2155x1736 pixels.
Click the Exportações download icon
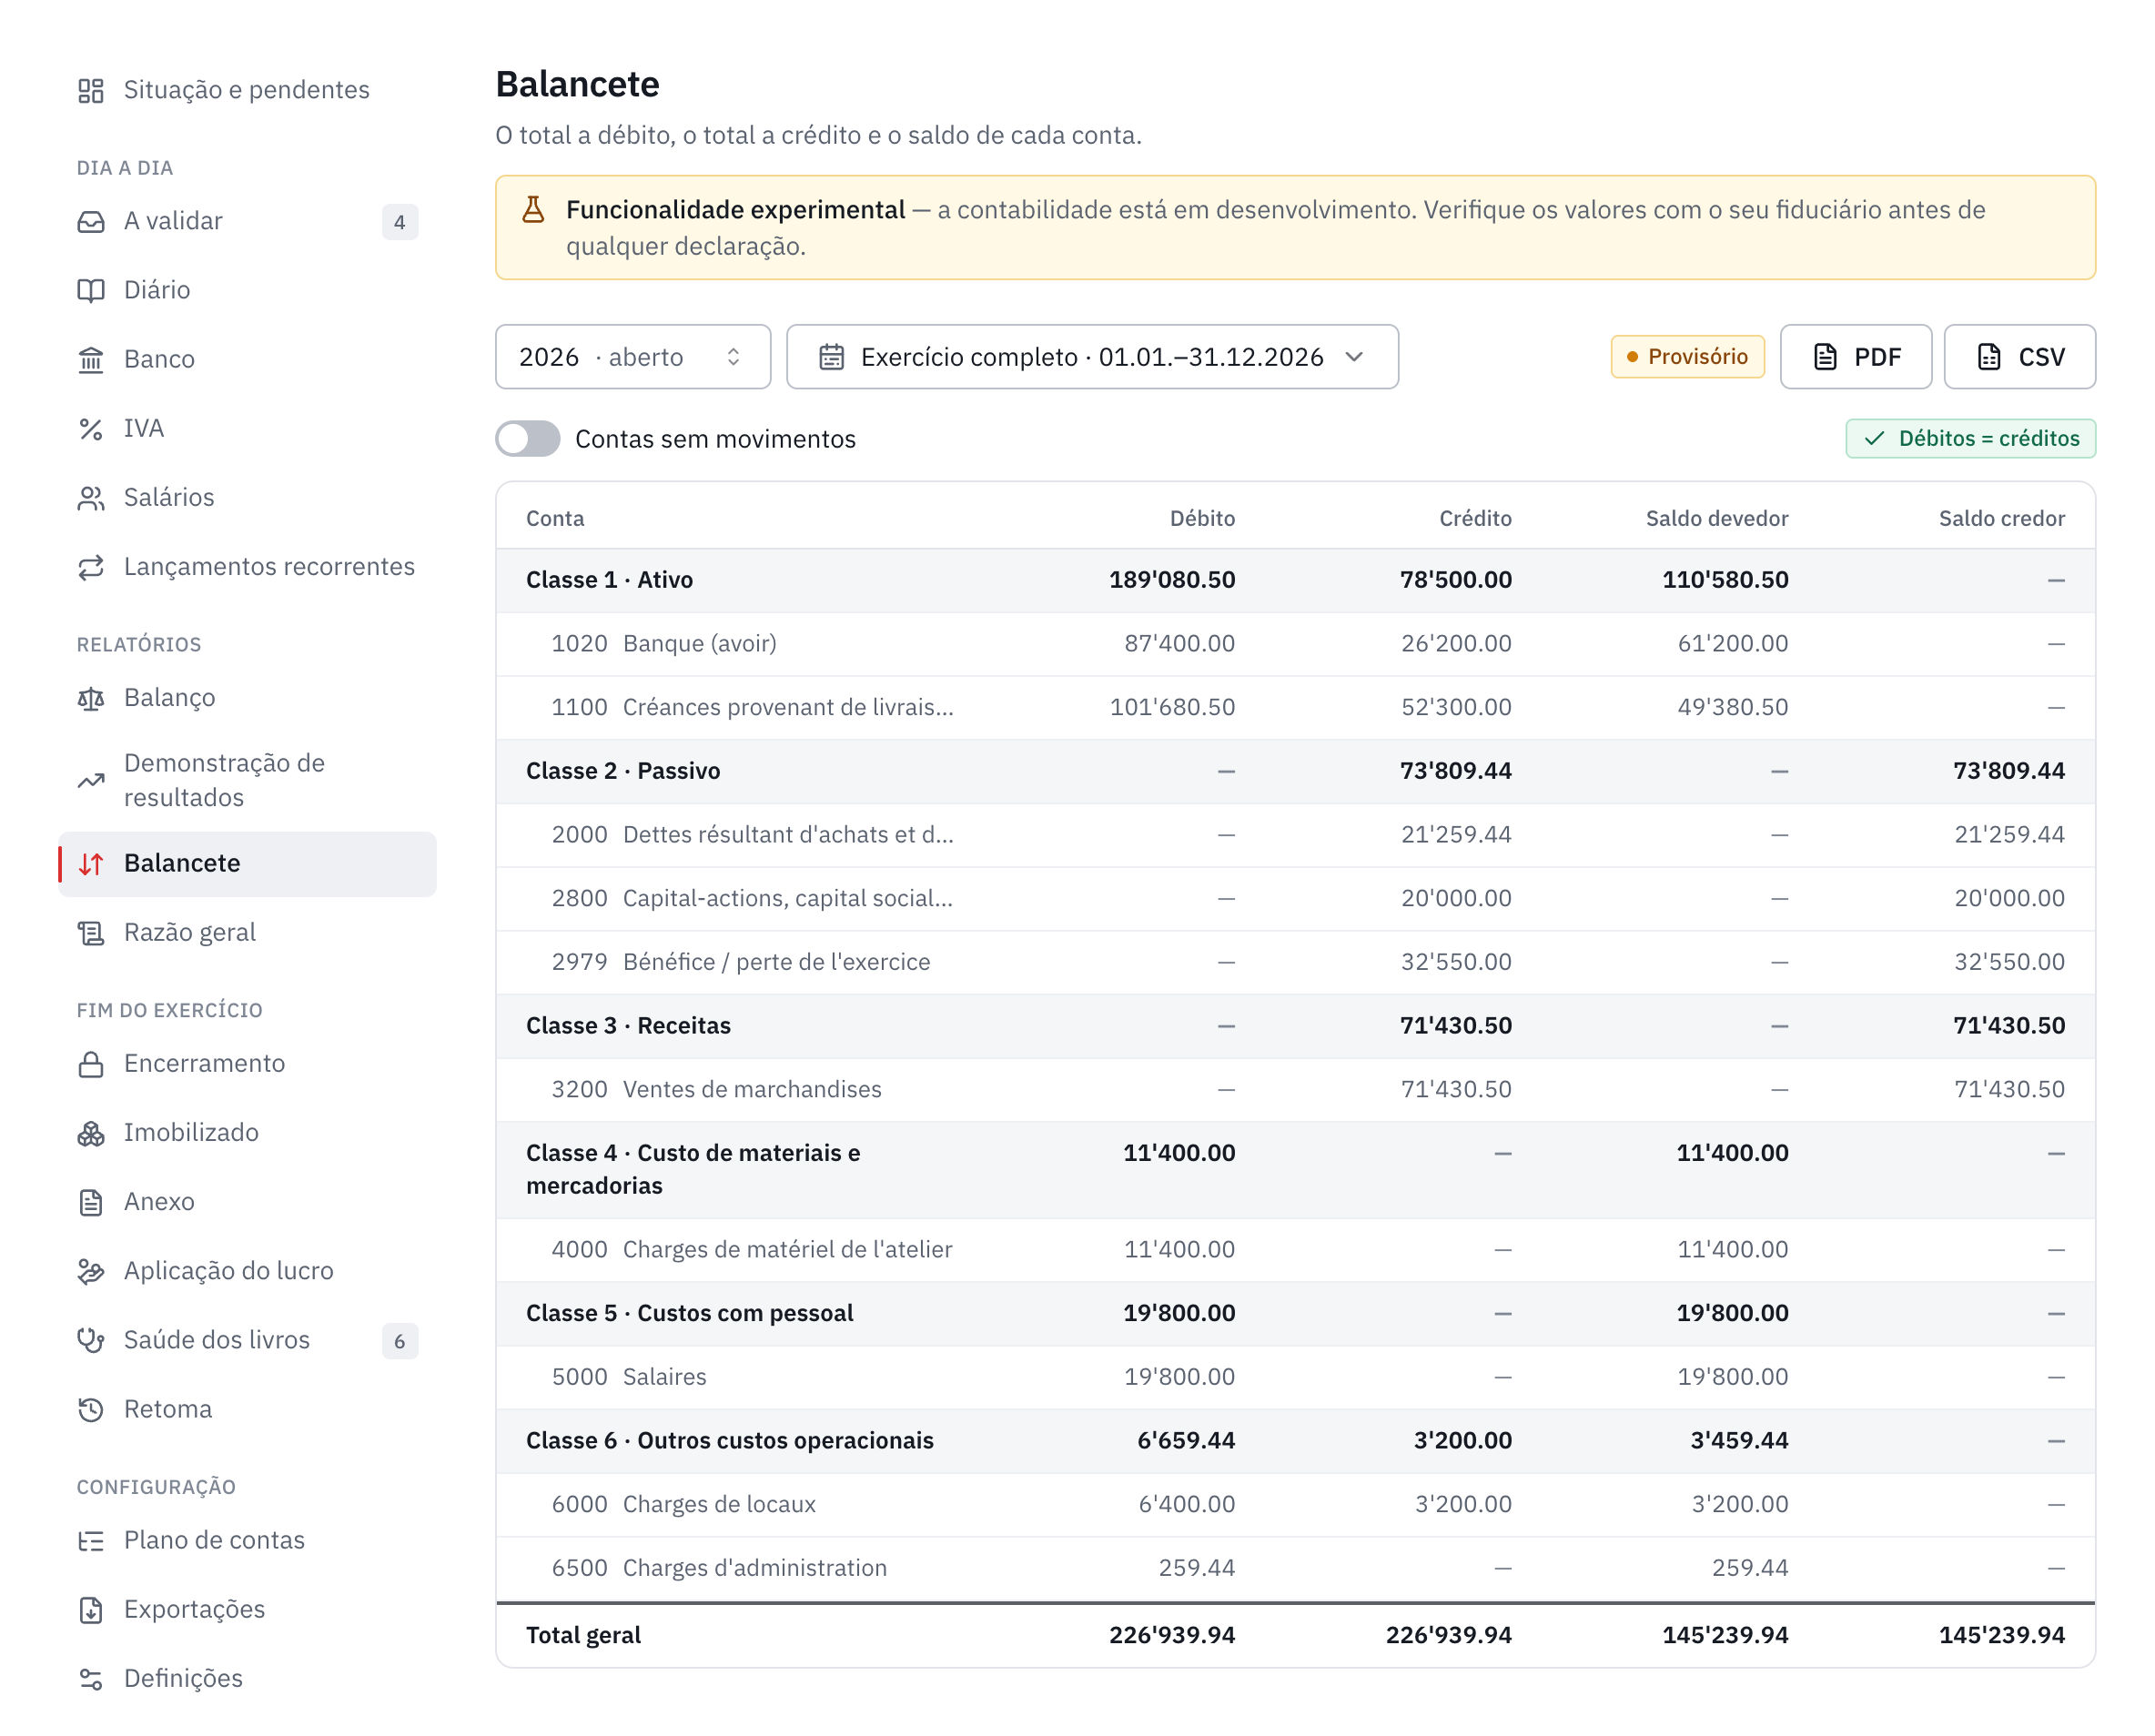(x=91, y=1609)
